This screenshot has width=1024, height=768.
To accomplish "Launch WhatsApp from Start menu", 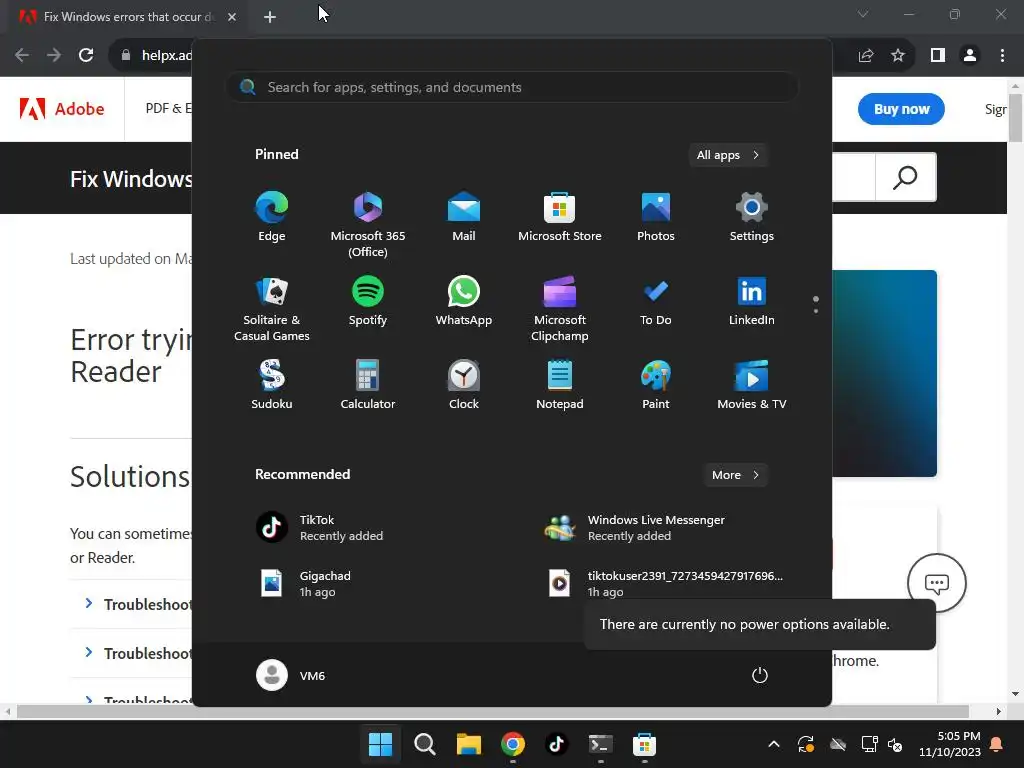I will (464, 301).
